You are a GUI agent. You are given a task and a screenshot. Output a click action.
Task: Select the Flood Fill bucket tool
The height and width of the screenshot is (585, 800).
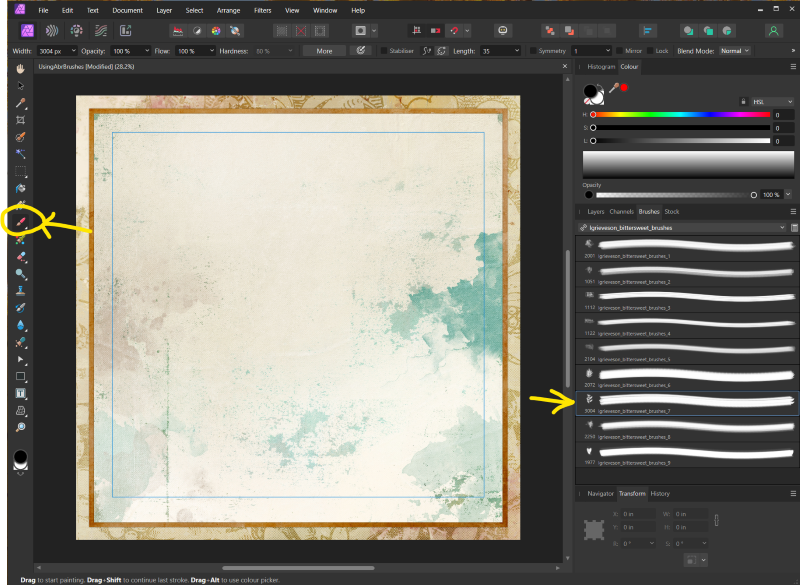[20, 188]
